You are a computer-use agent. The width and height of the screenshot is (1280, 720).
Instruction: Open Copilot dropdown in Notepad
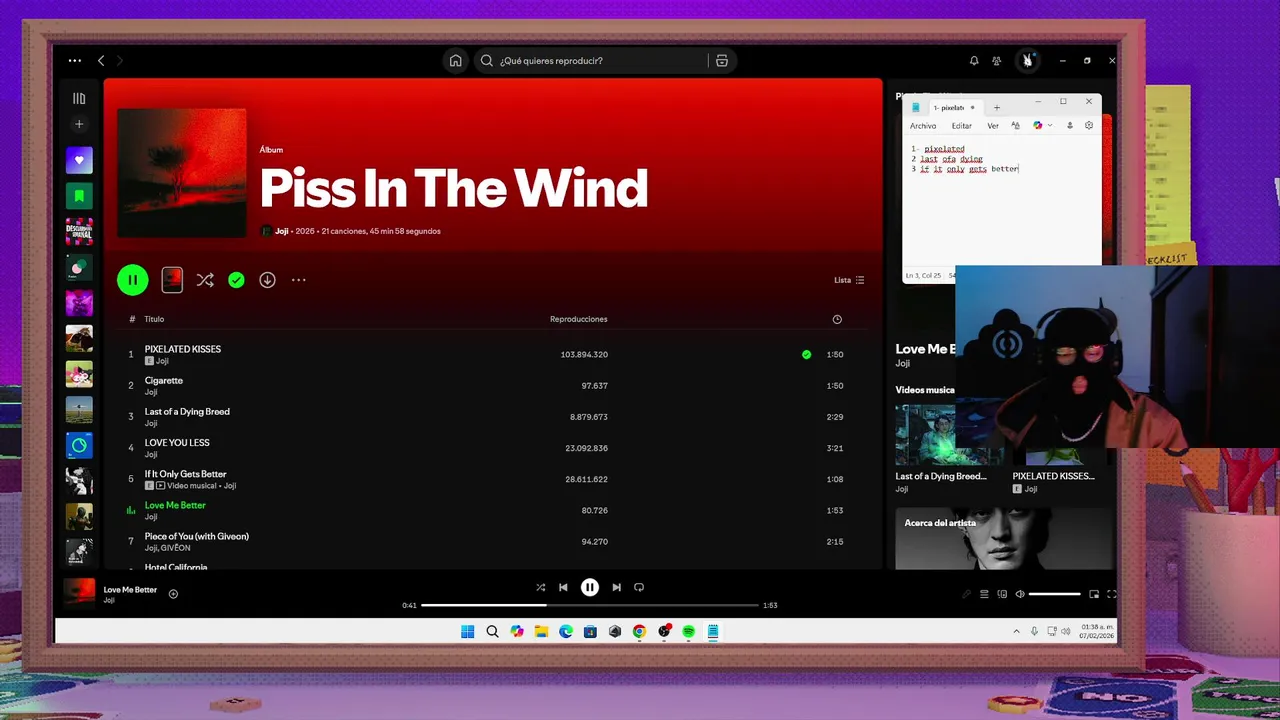click(1043, 126)
